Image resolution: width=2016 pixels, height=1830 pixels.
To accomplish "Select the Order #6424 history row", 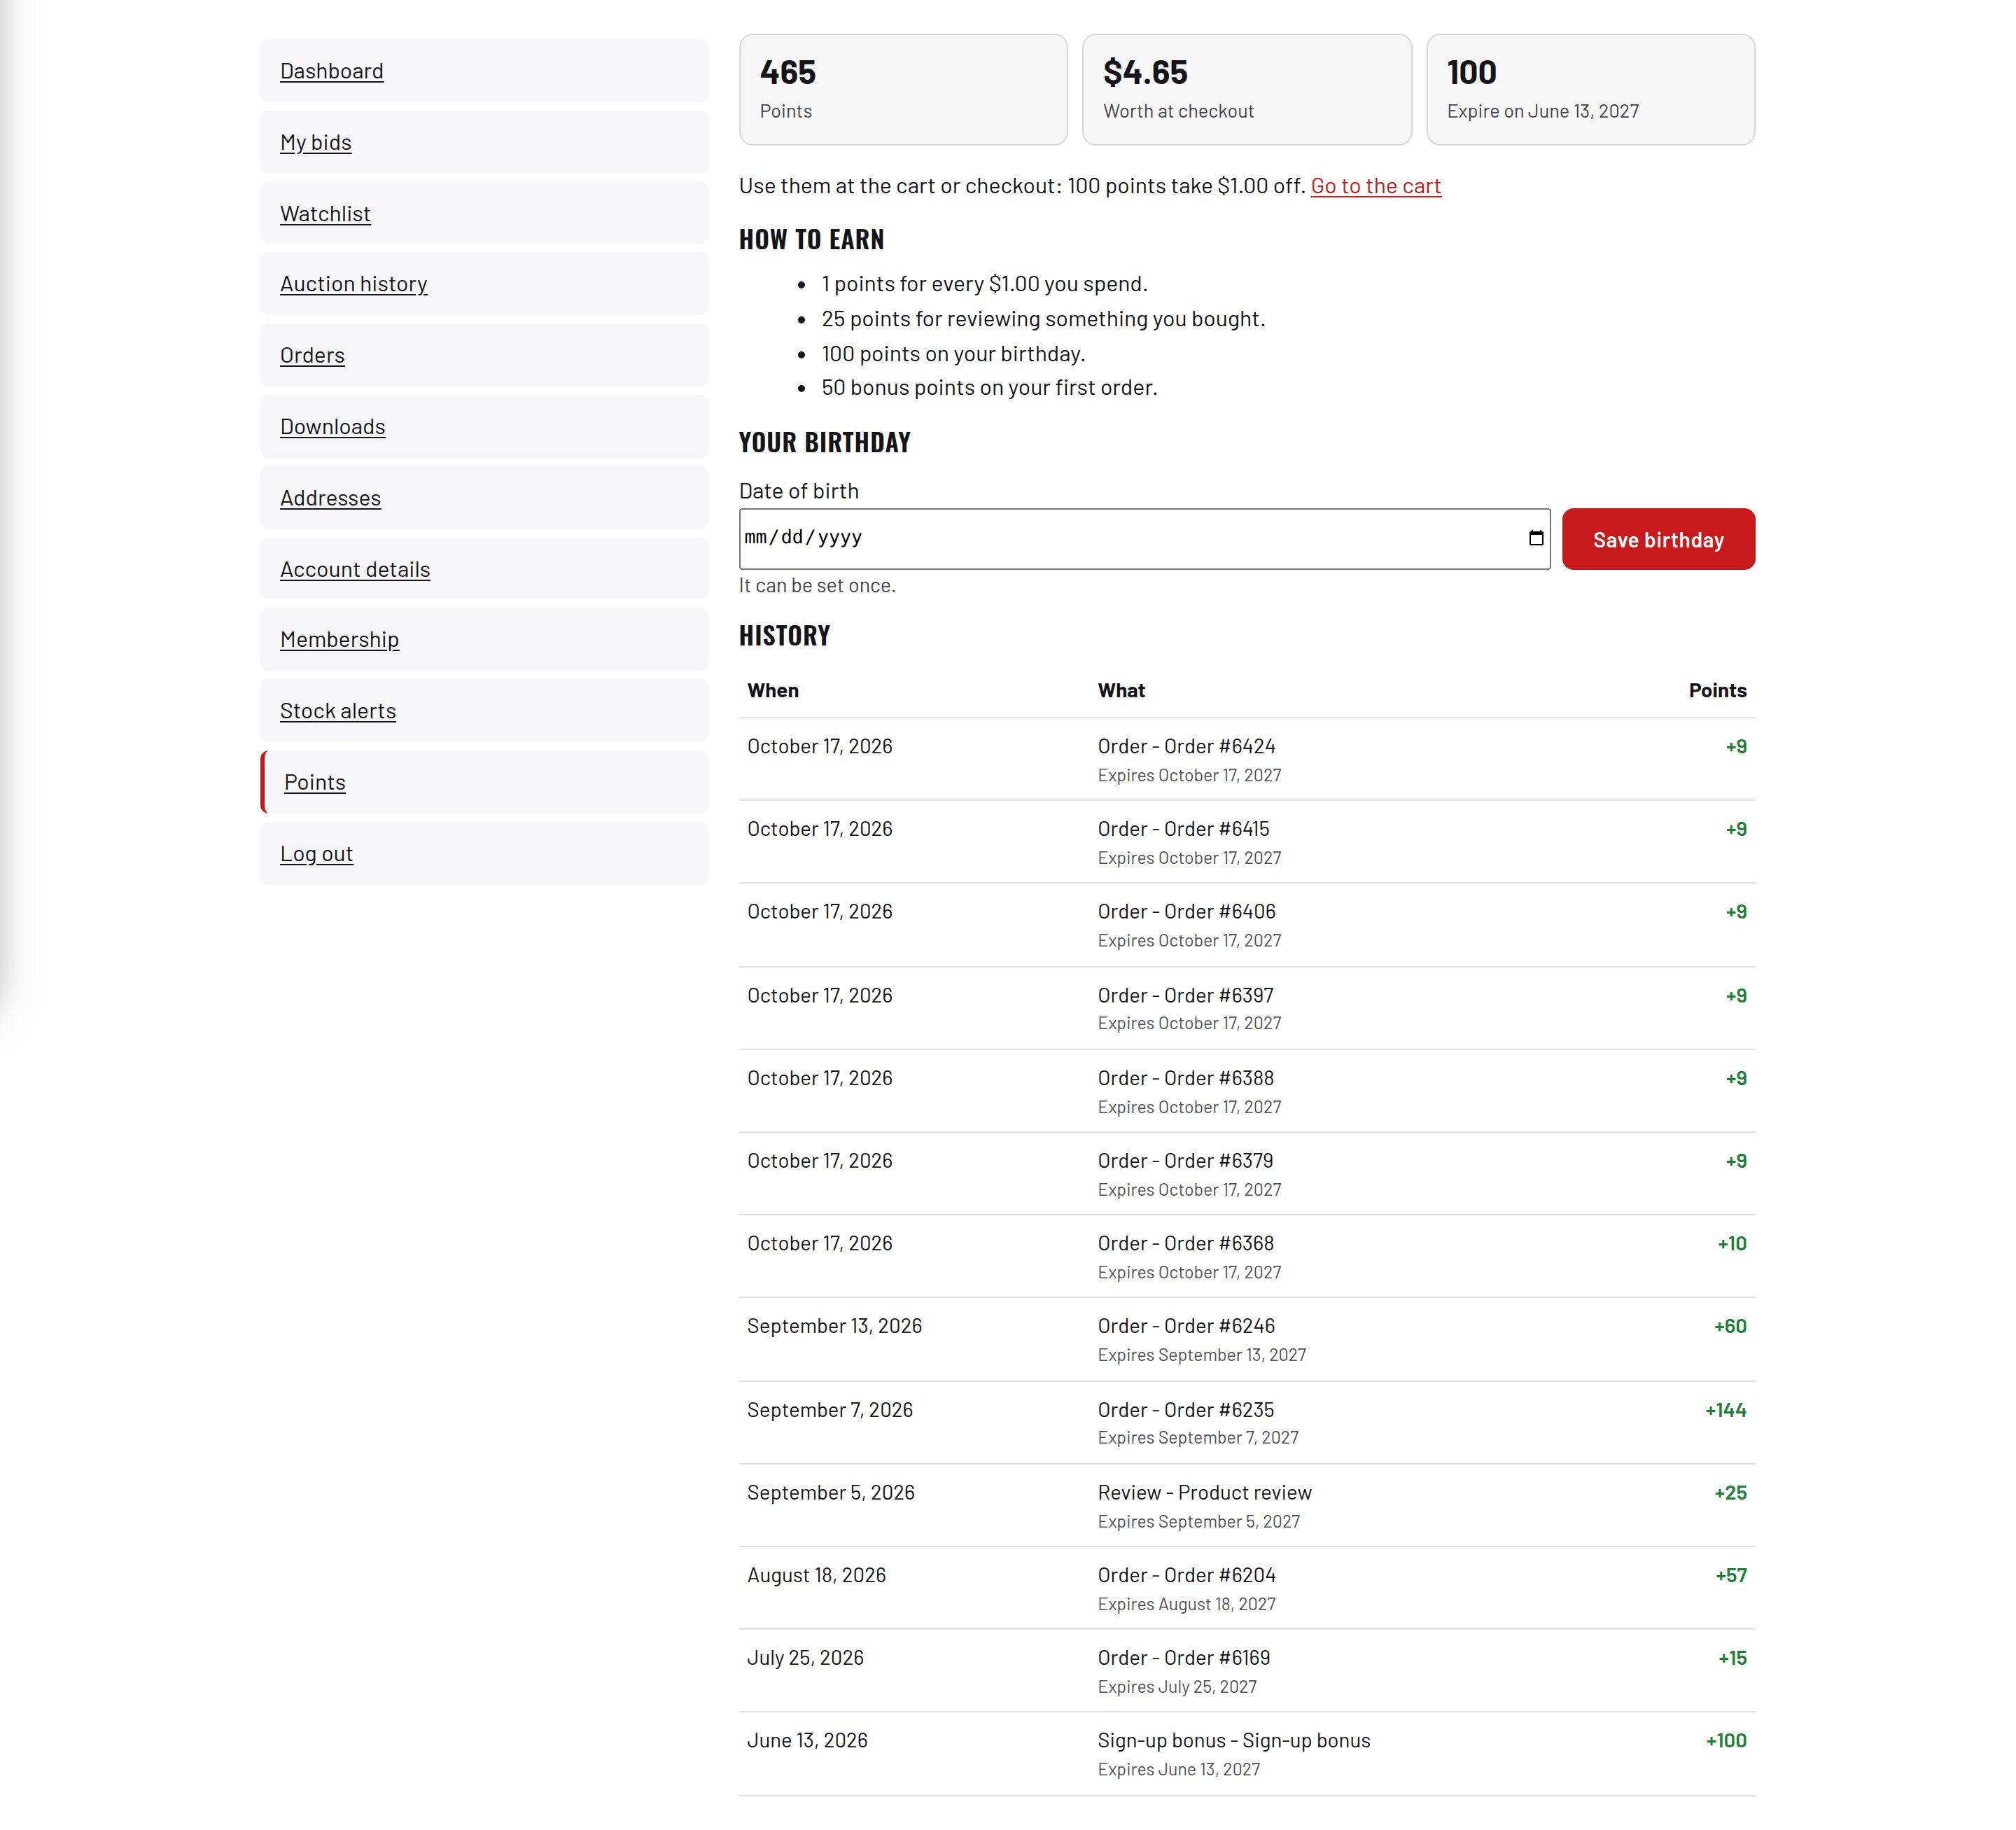I will [1247, 759].
